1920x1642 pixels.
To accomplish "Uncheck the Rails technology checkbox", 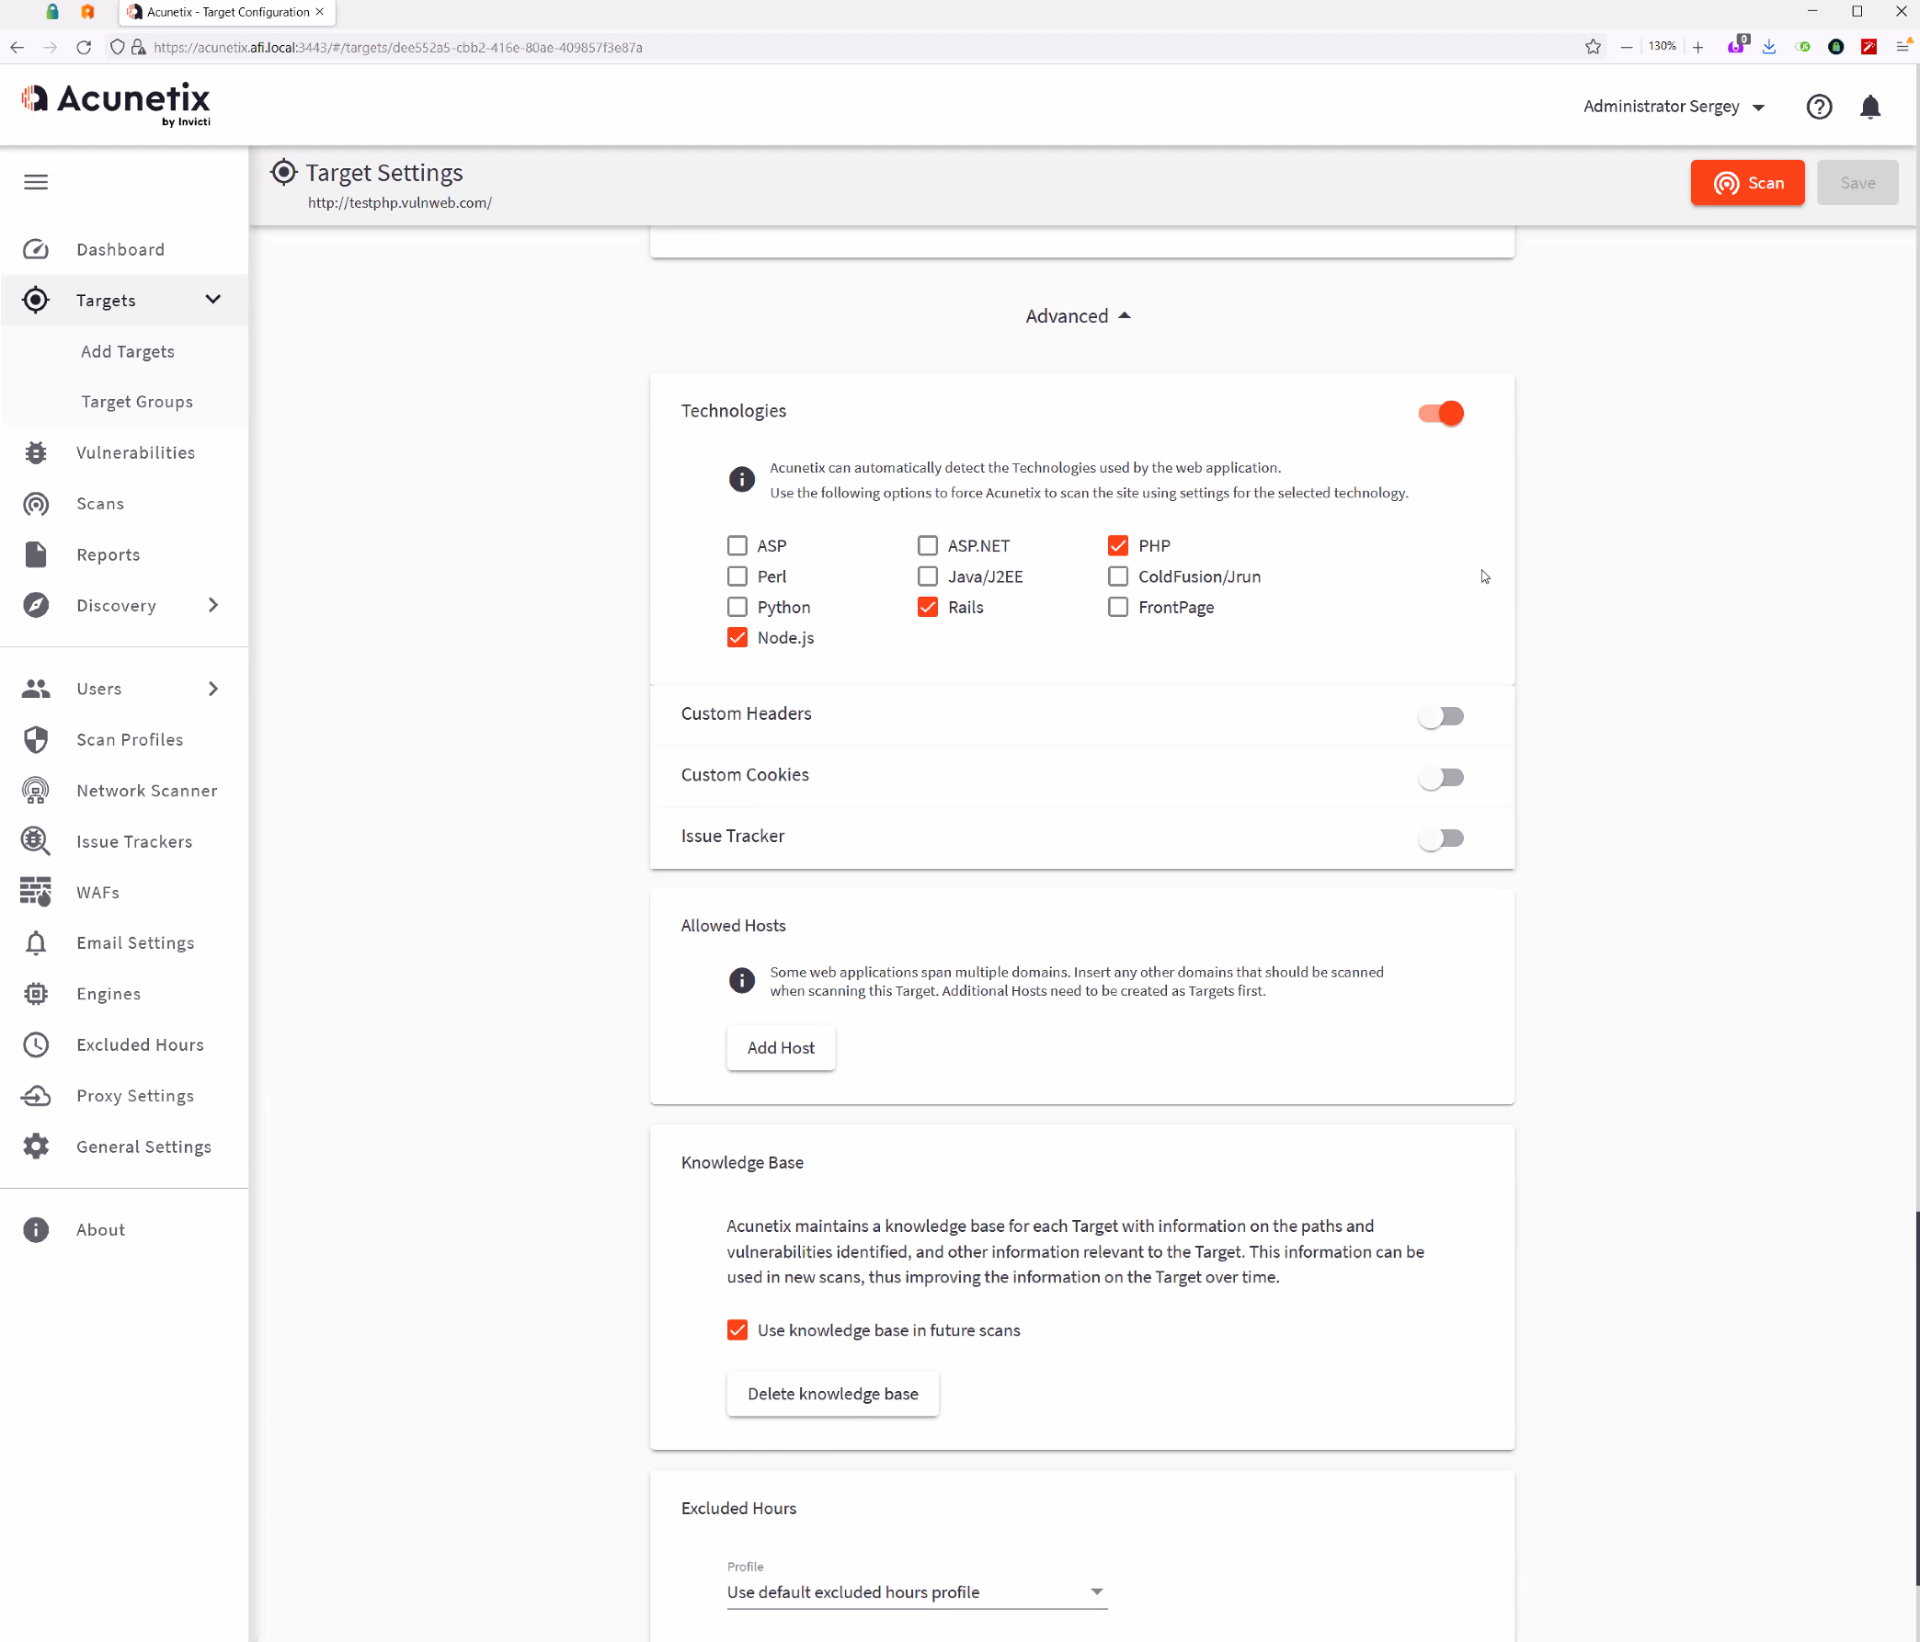I will [x=928, y=607].
